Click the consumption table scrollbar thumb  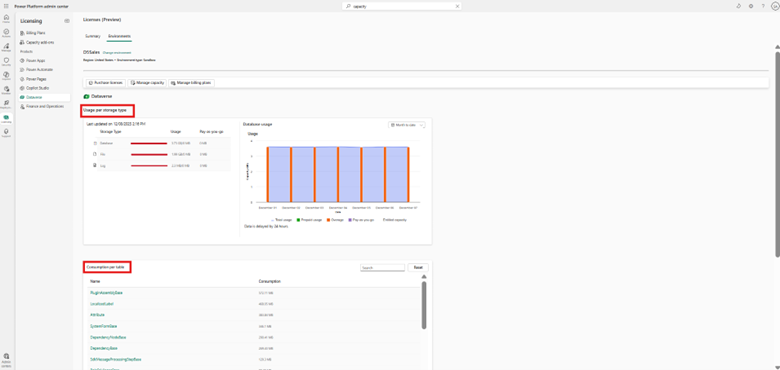[x=424, y=305]
